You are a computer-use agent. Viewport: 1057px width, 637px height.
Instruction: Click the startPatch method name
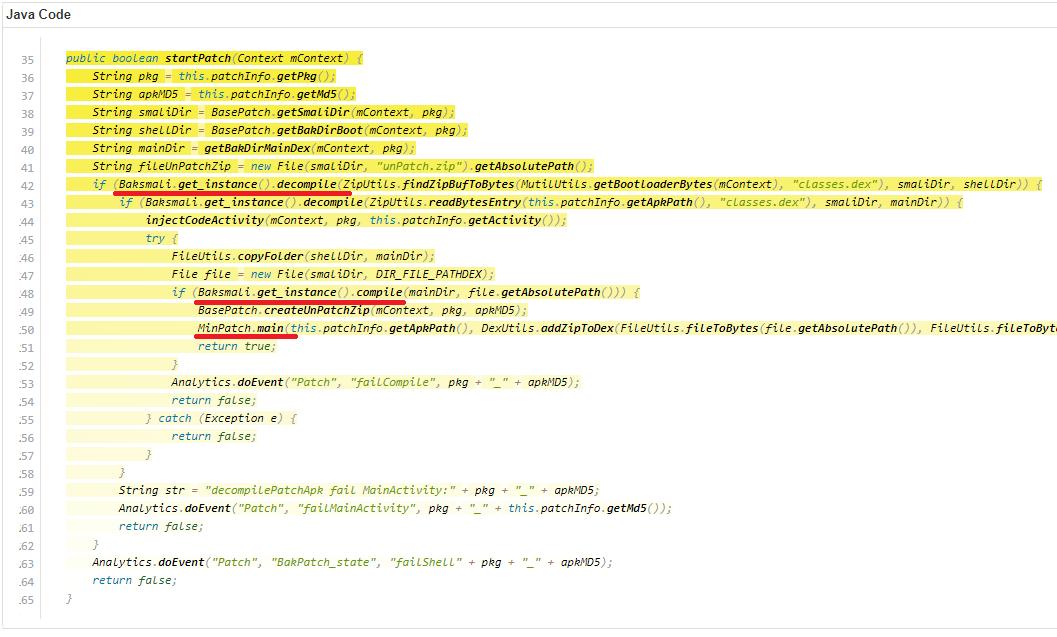coord(199,57)
